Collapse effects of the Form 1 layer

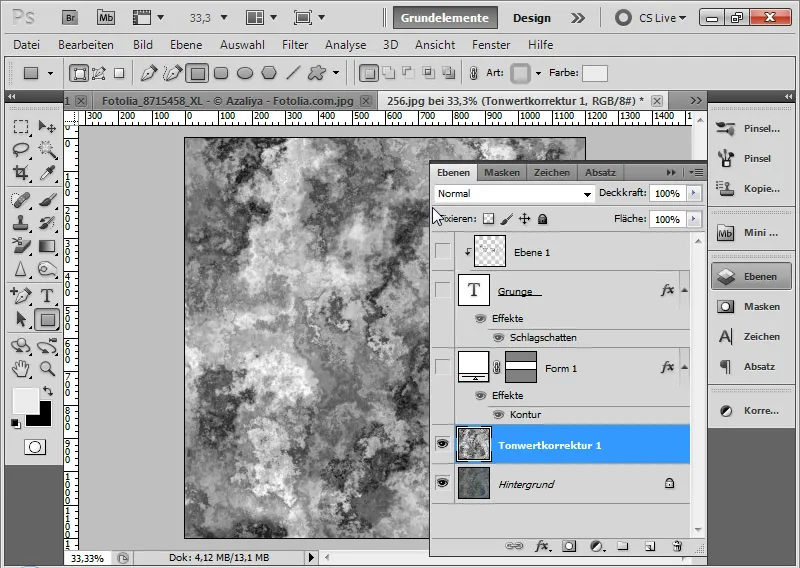(x=685, y=367)
